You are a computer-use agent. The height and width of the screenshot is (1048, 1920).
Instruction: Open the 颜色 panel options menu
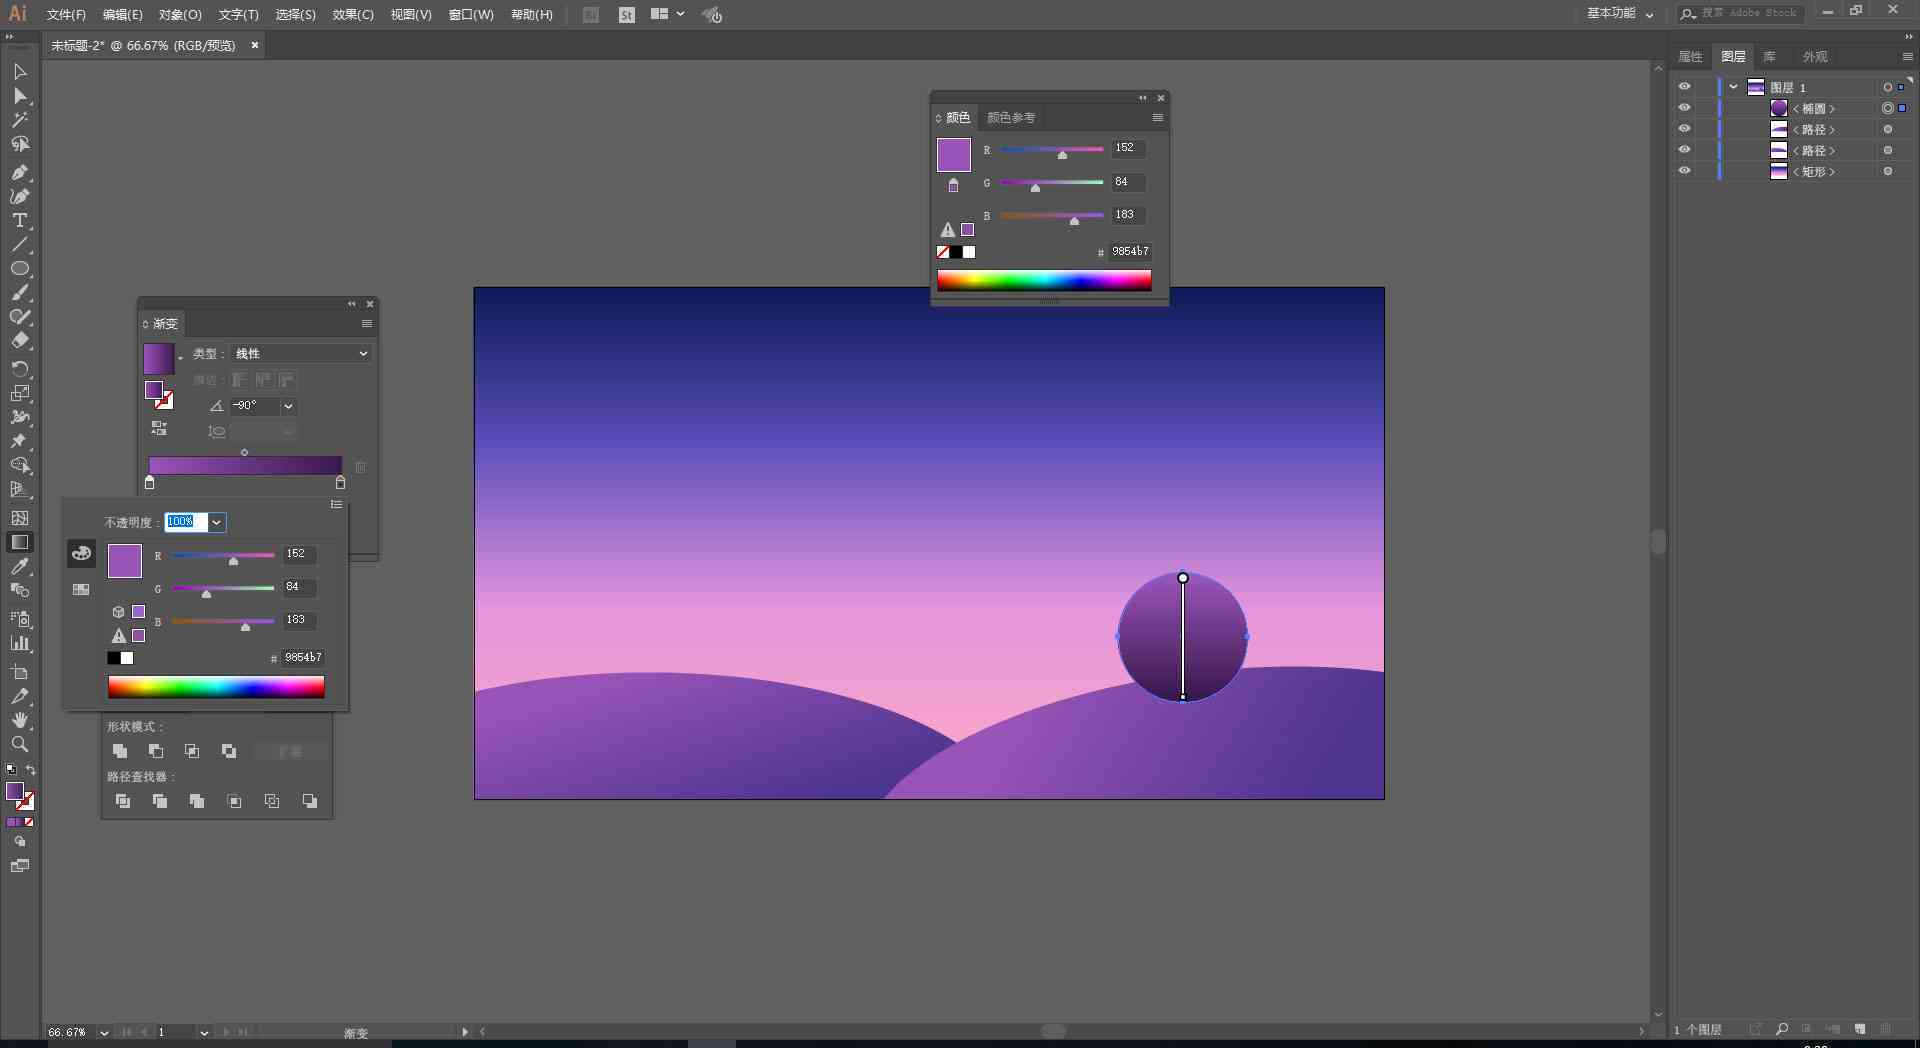pyautogui.click(x=1158, y=117)
